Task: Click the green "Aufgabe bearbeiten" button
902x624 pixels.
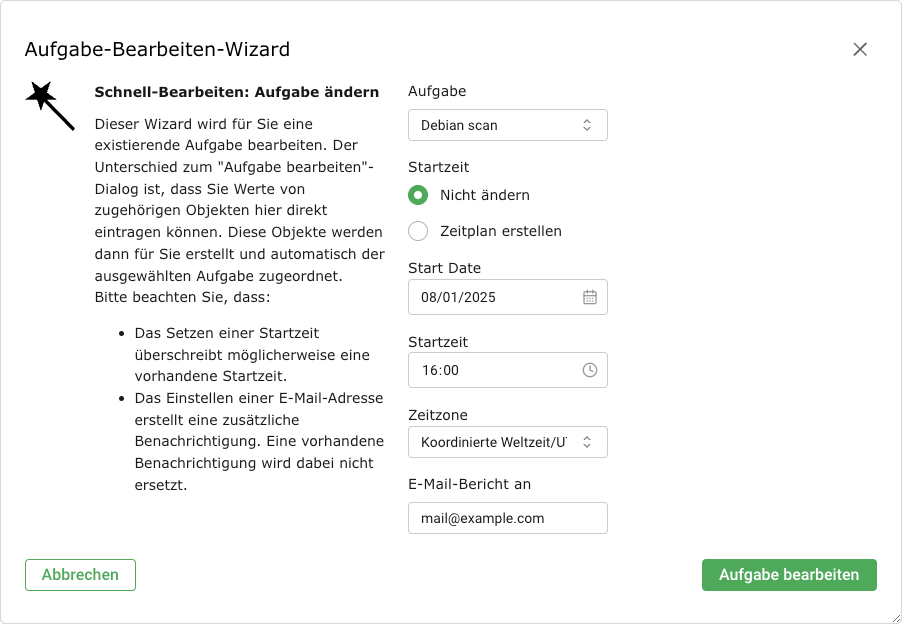Action: point(789,575)
